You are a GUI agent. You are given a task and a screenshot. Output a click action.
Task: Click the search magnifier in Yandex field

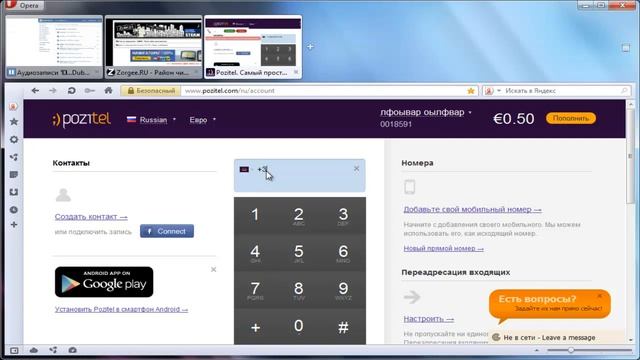click(x=624, y=91)
